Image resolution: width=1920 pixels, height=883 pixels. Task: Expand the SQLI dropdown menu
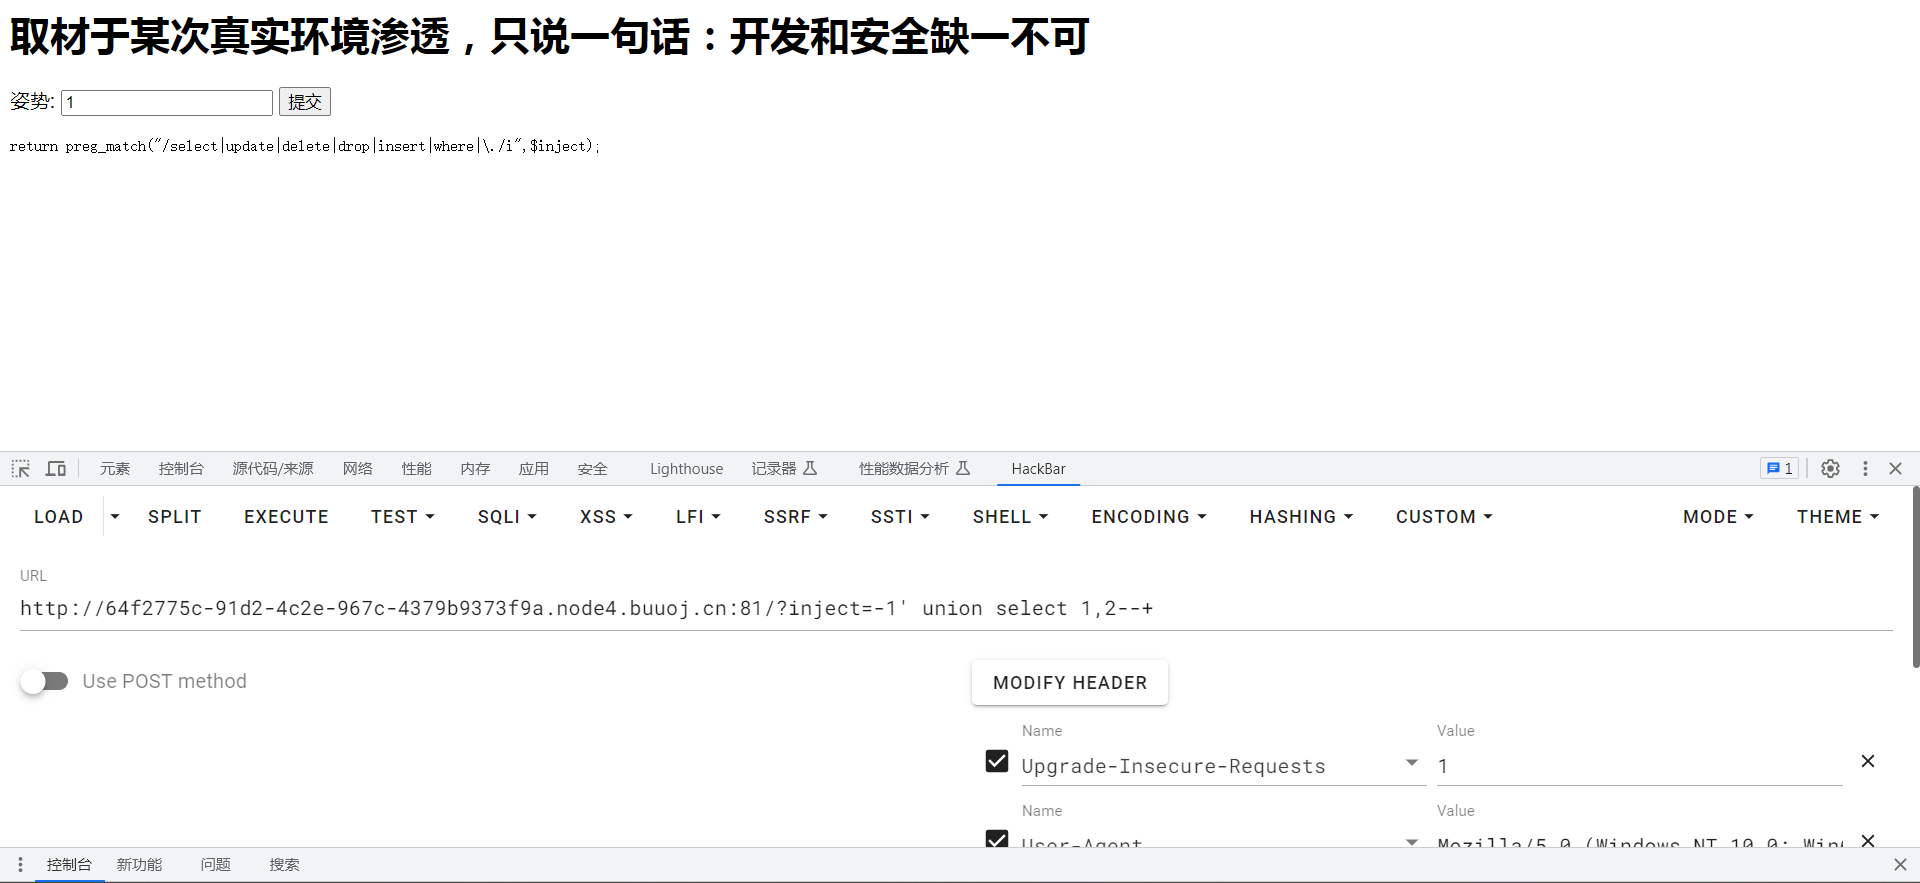pos(507,517)
